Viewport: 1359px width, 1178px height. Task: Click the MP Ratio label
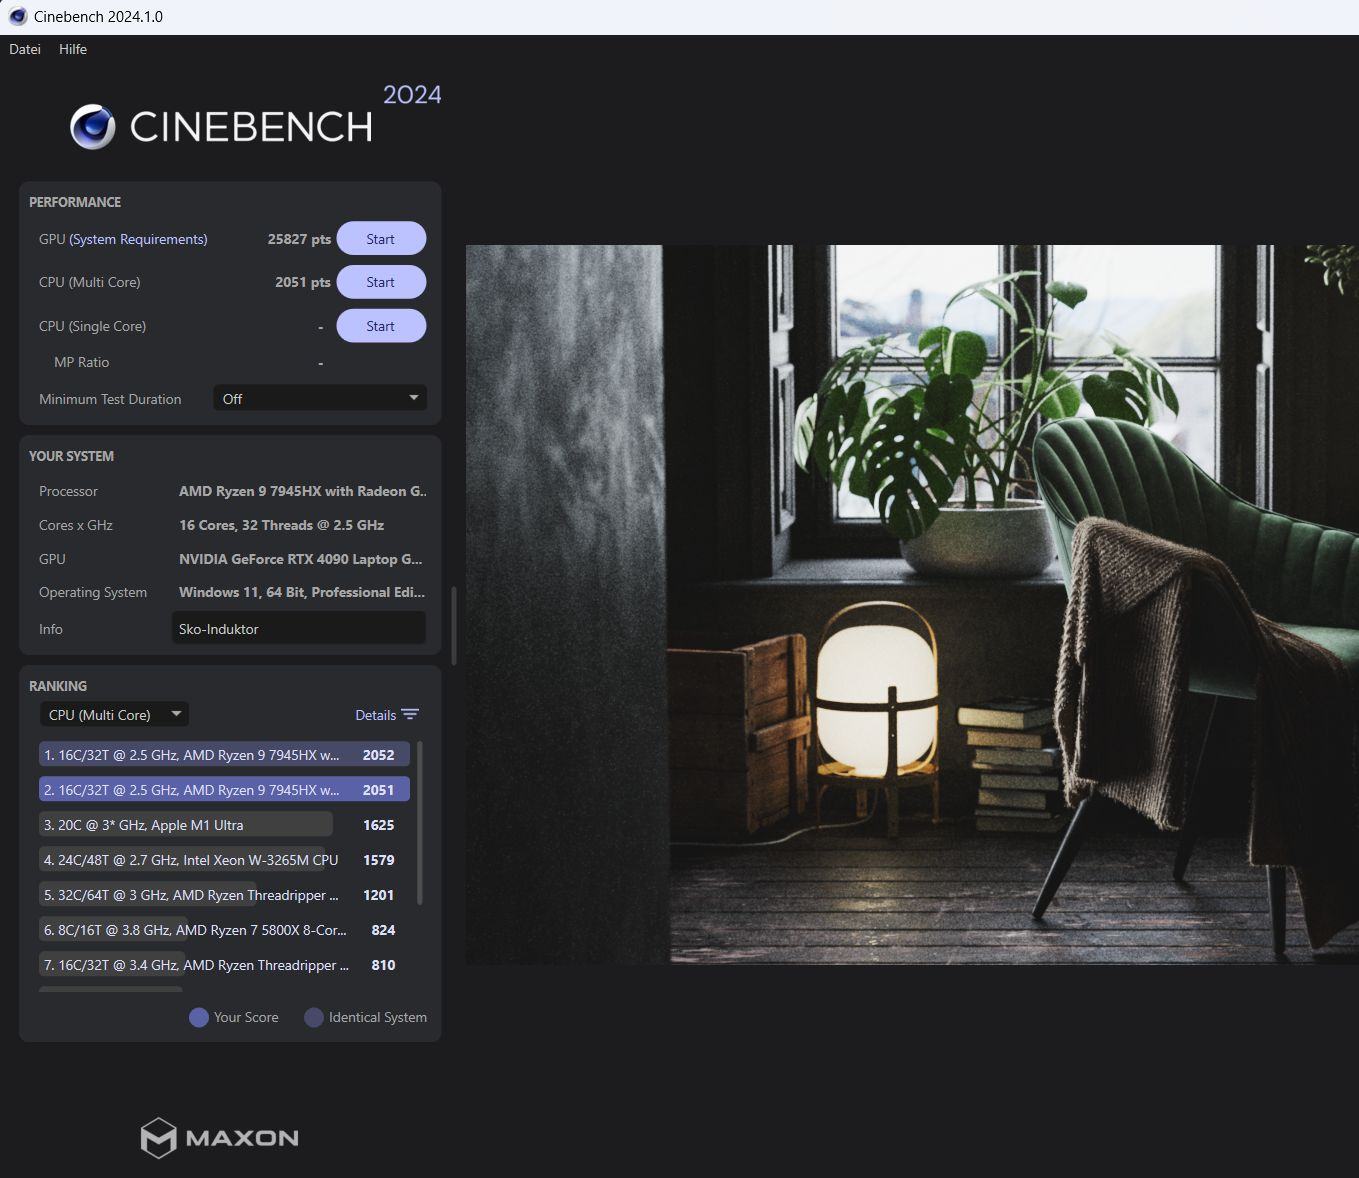pyautogui.click(x=81, y=362)
